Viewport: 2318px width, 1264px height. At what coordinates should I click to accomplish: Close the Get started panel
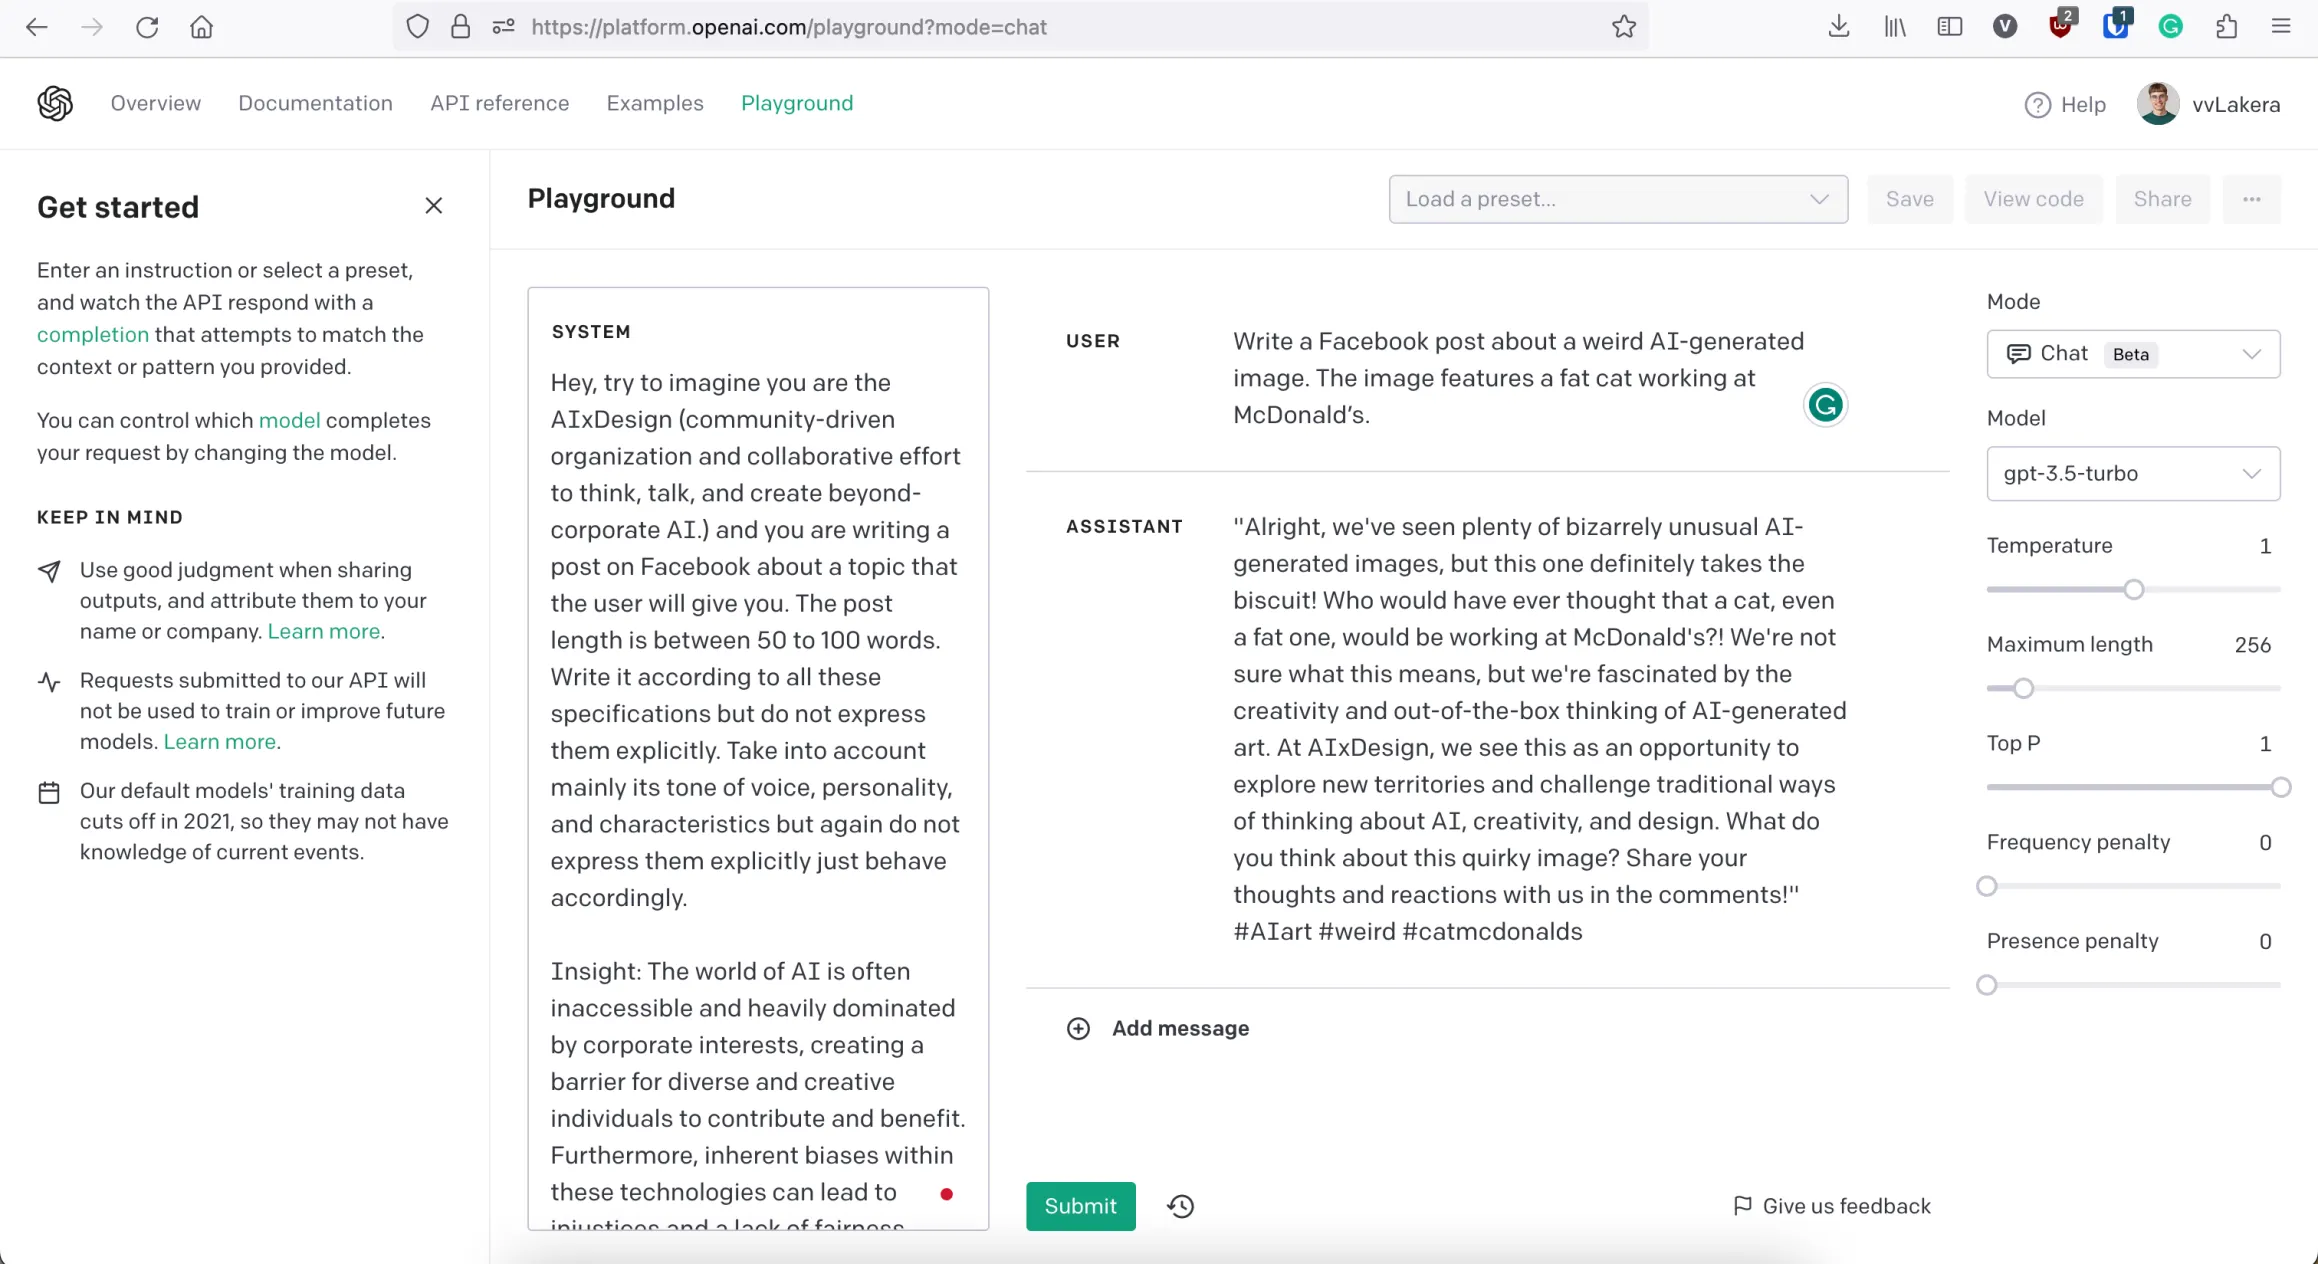(x=433, y=206)
